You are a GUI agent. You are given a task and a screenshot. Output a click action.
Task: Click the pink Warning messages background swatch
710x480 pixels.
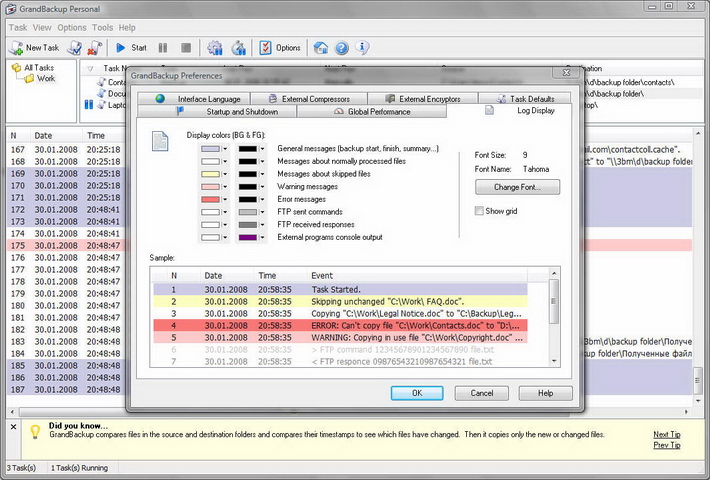(210, 187)
